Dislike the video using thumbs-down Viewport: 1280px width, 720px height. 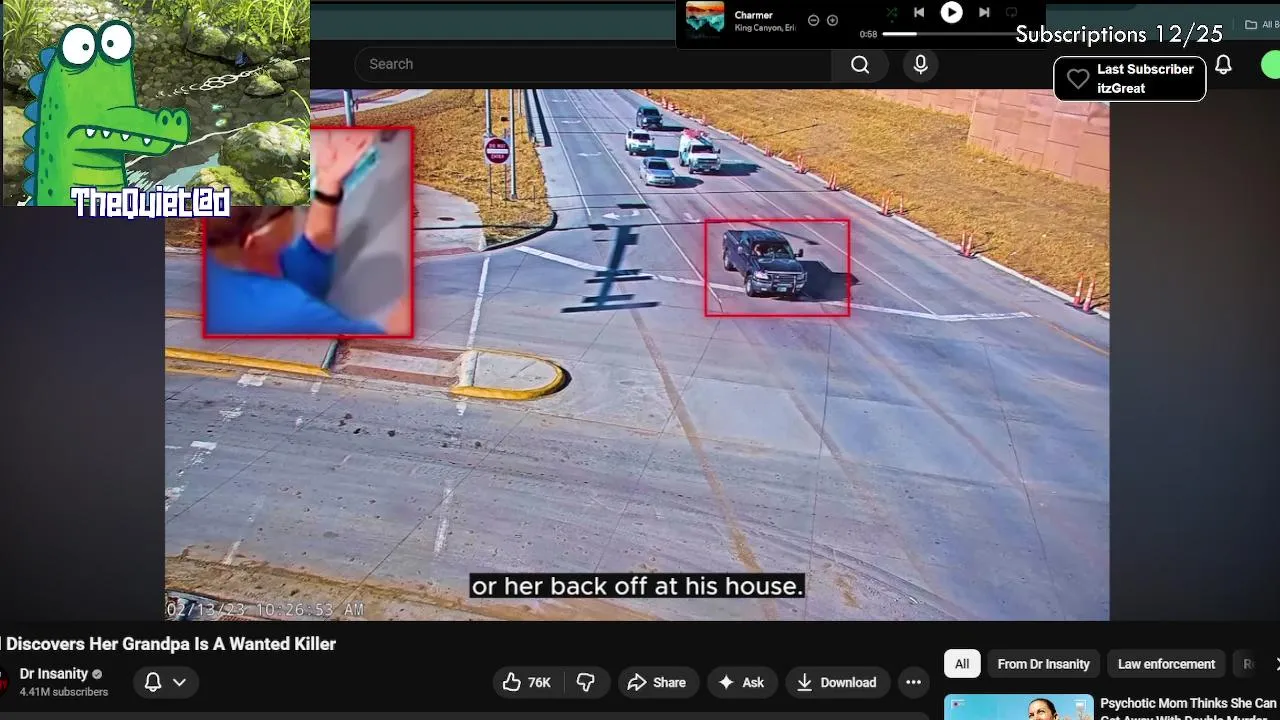pyautogui.click(x=586, y=682)
